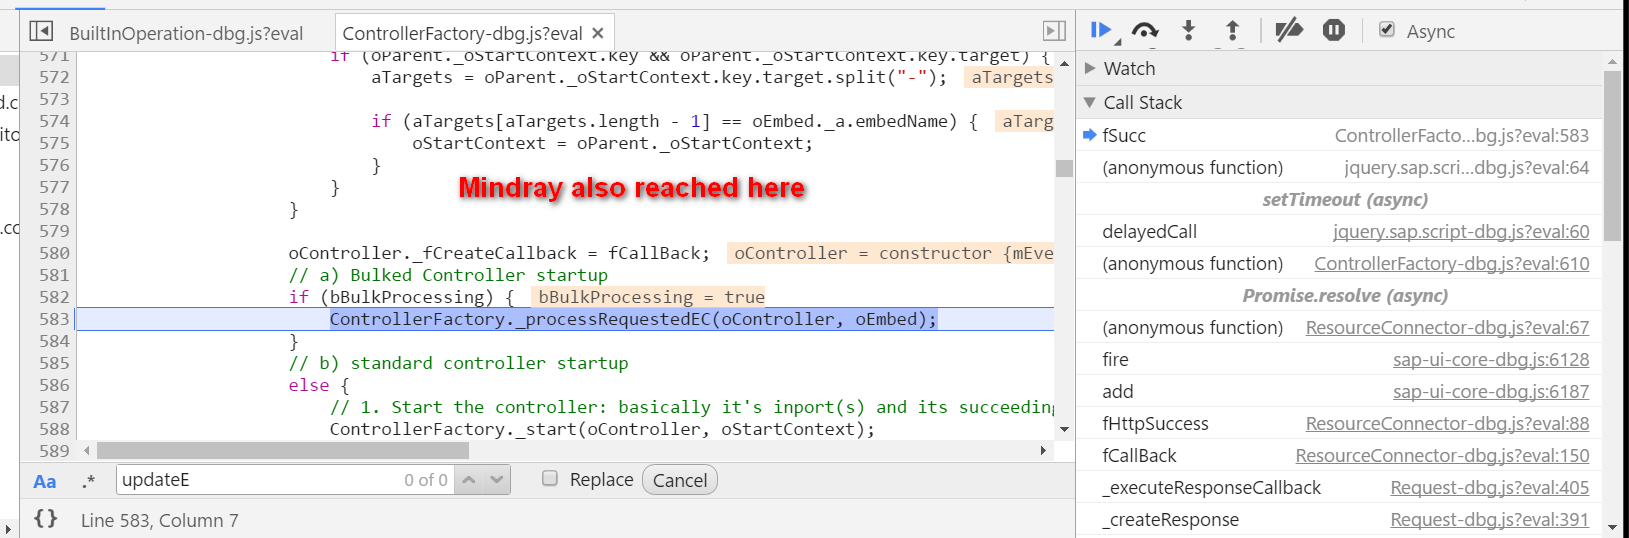The image size is (1629, 538).
Task: Toggle case-sensitive search Aa button
Action: point(44,481)
